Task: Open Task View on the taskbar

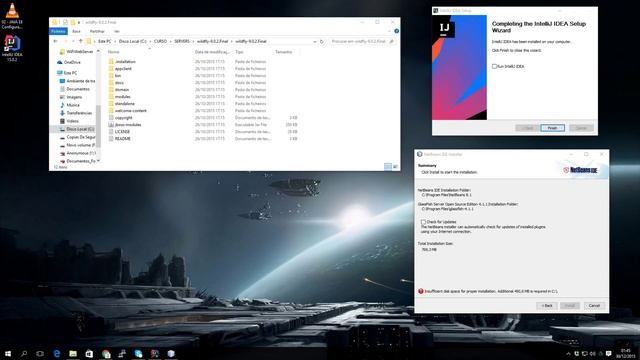Action: click(x=40, y=353)
